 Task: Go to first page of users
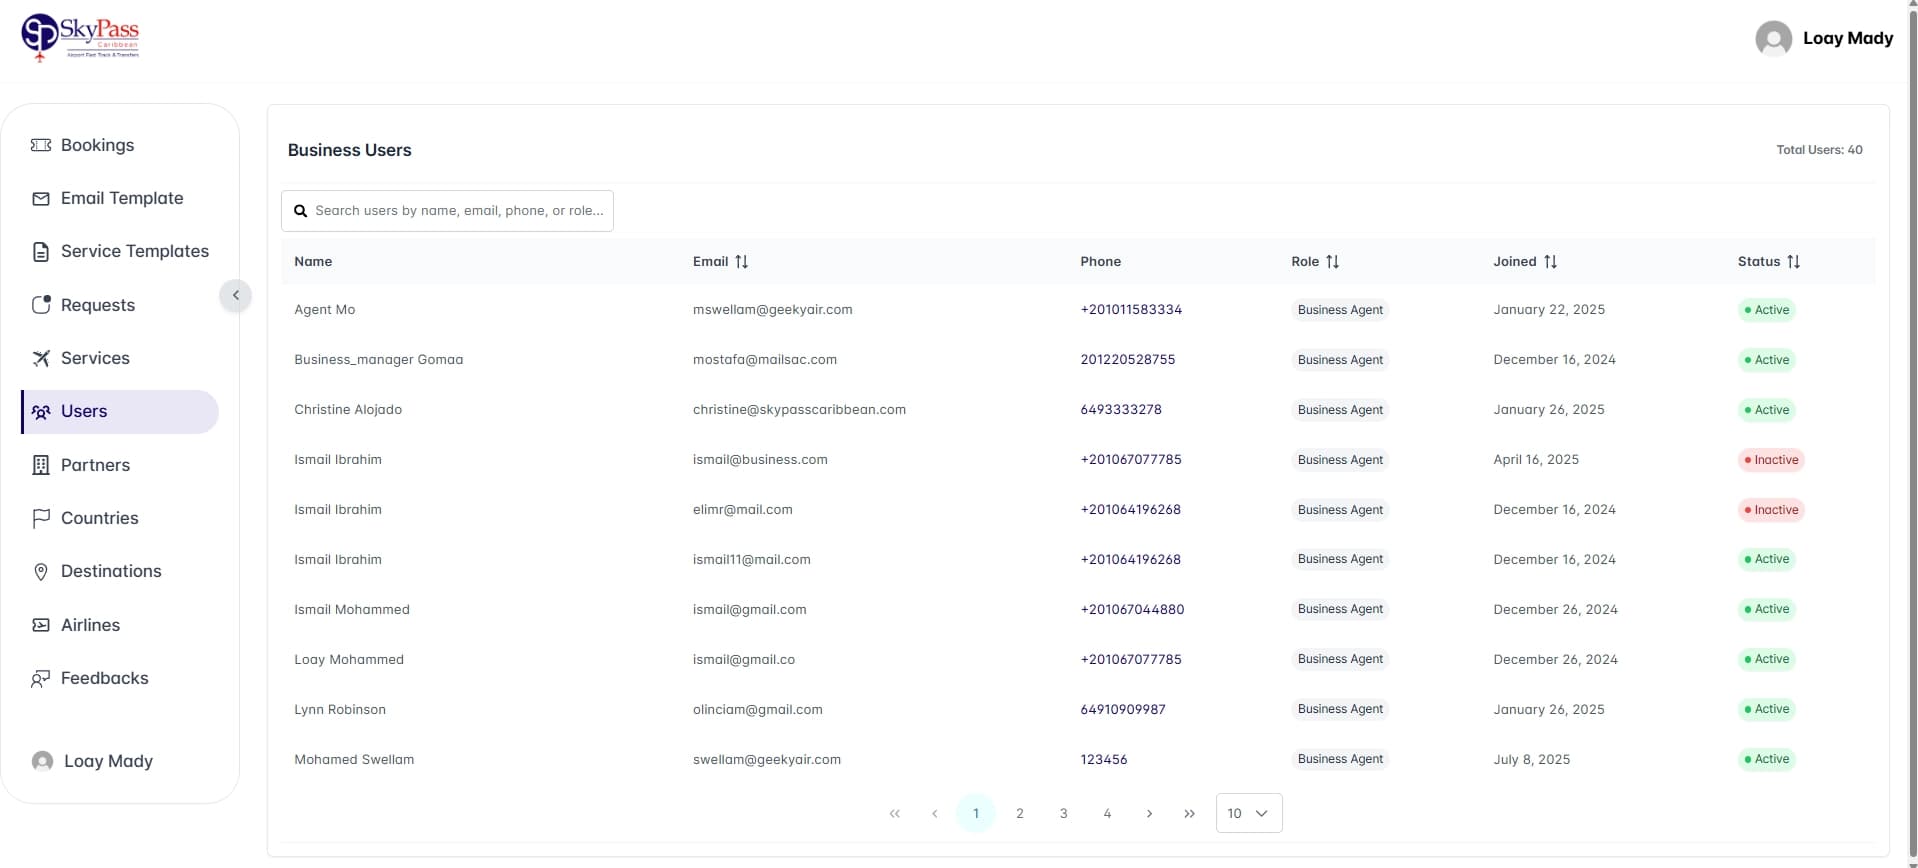895,814
